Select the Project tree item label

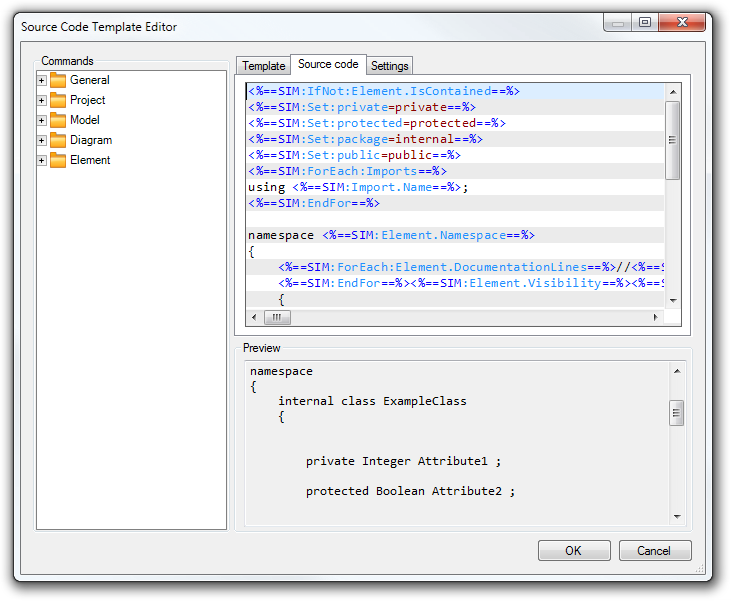point(88,100)
